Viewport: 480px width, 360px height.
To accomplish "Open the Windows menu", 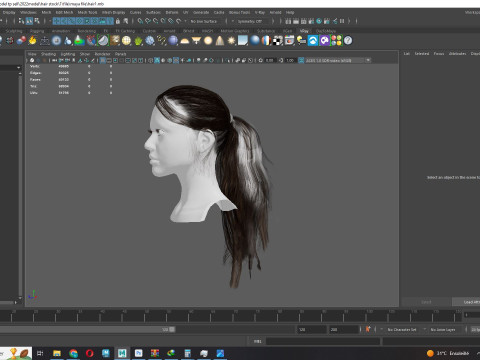I will pyautogui.click(x=28, y=12).
